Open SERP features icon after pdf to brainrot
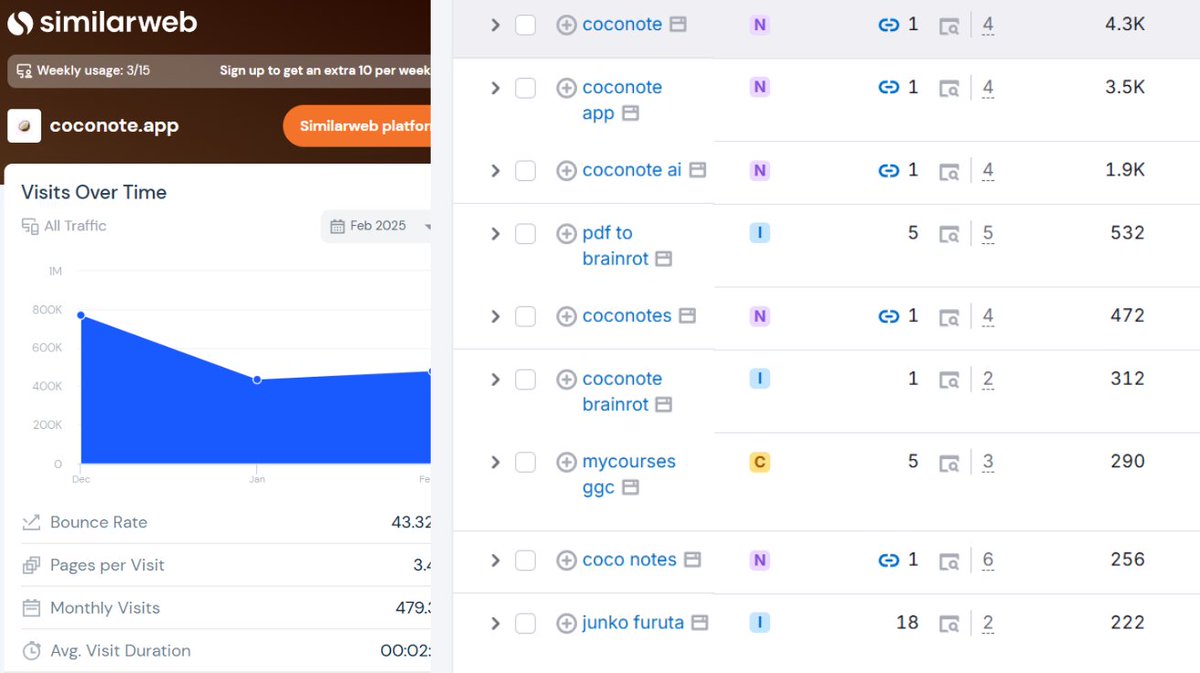Image resolution: width=1200 pixels, height=673 pixels. pos(663,259)
